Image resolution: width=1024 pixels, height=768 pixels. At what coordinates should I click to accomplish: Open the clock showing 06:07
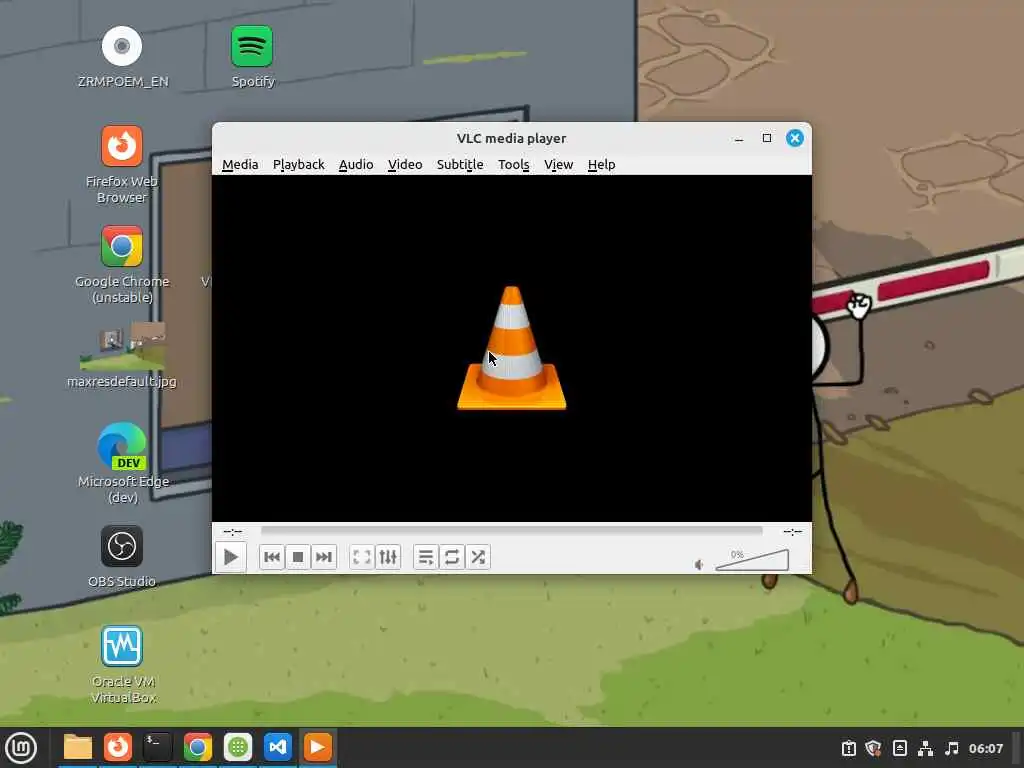point(985,748)
